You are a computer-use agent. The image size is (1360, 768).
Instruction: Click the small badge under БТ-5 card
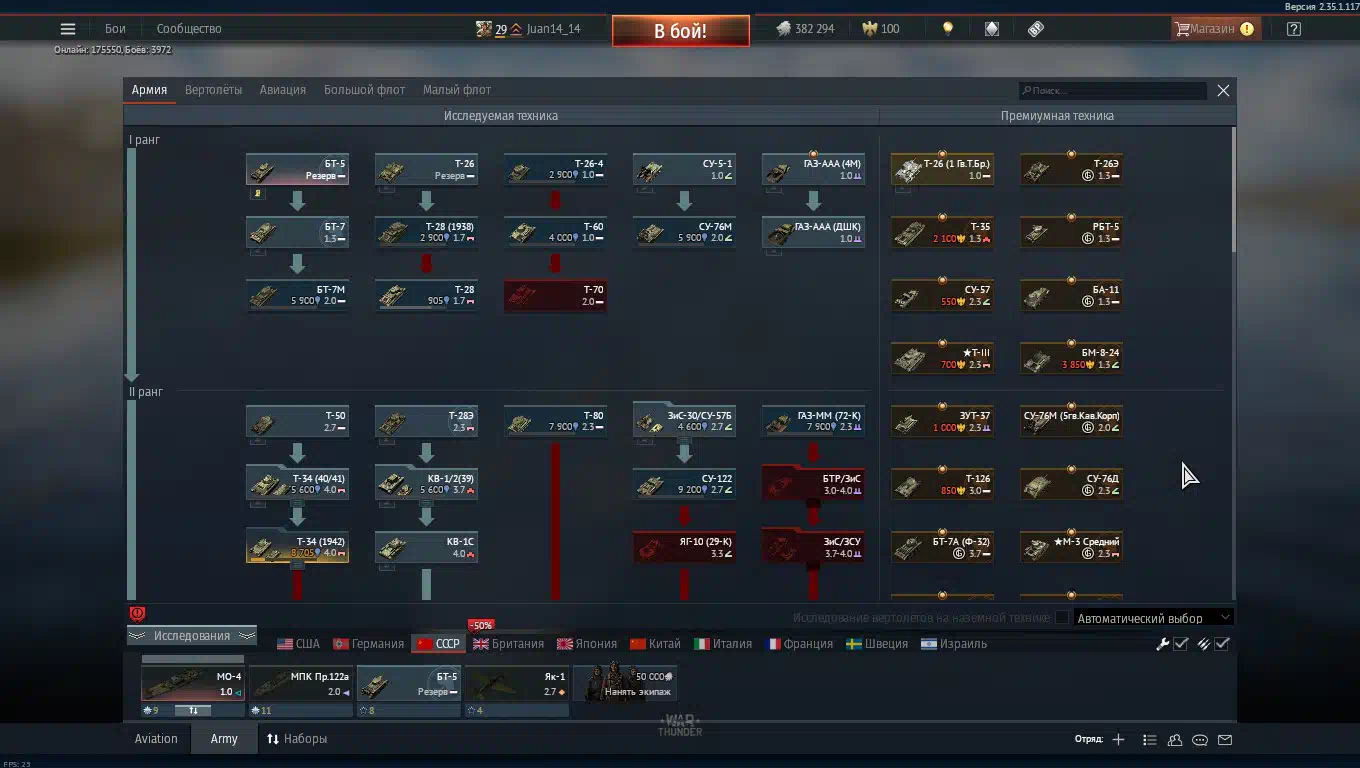tap(257, 193)
